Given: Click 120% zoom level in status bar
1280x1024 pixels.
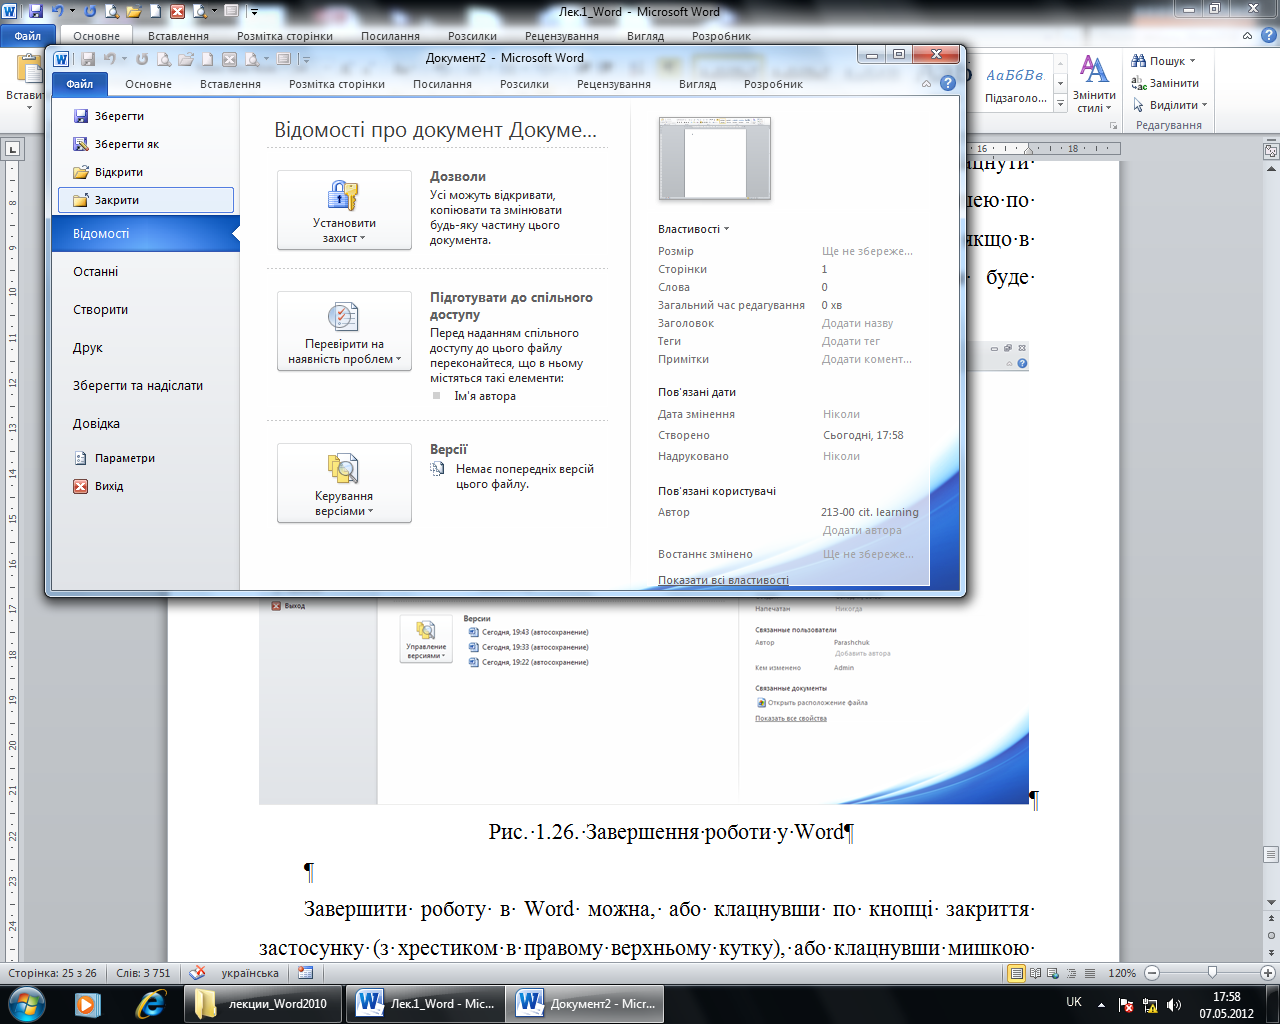Looking at the screenshot, I should tap(1122, 973).
